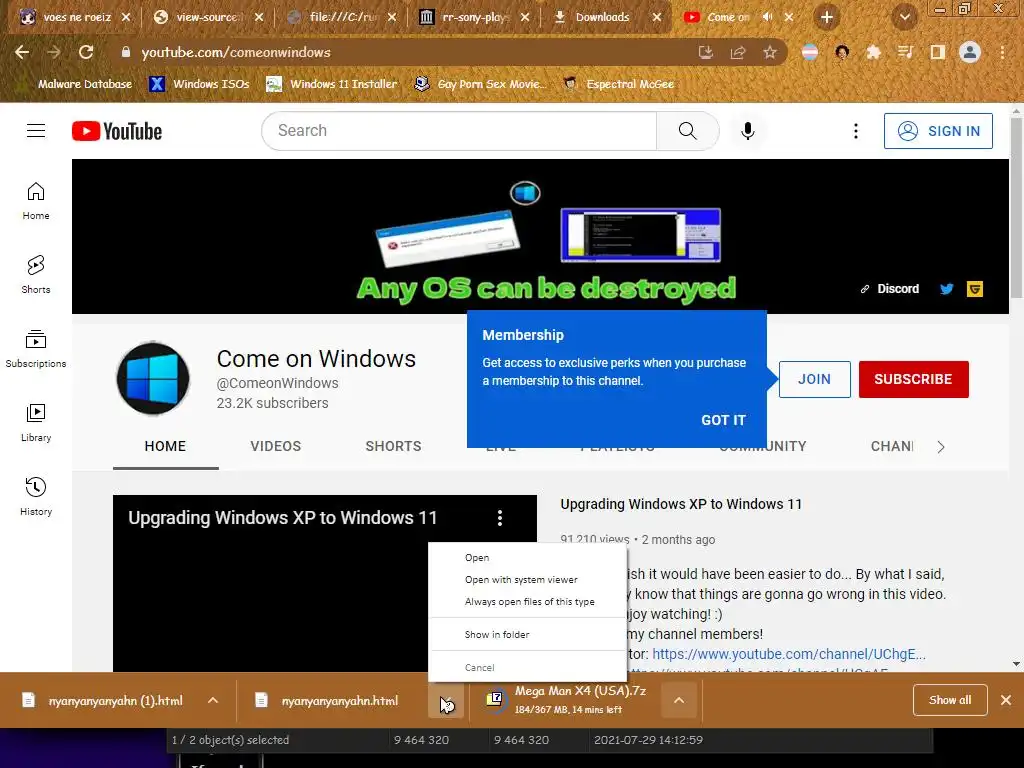This screenshot has height=768, width=1024.
Task: Start voice search with microphone icon
Action: 748,131
